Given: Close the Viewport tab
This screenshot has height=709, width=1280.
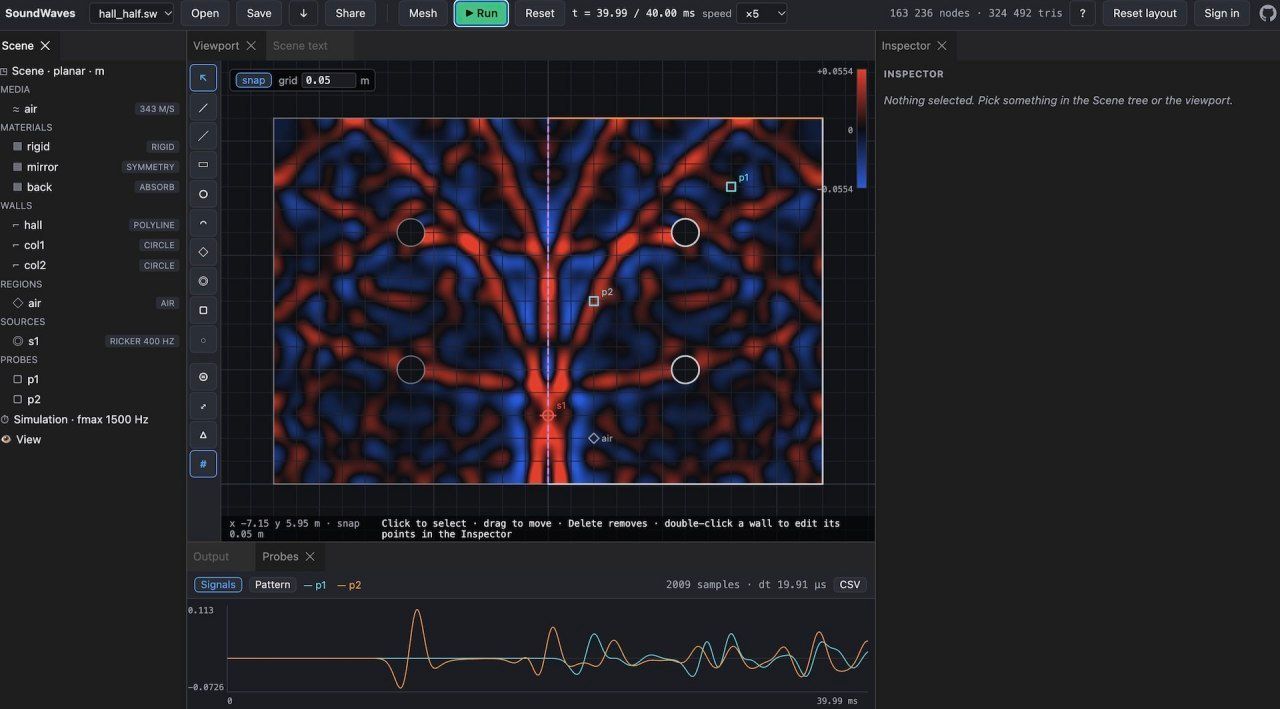Looking at the screenshot, I should pyautogui.click(x=251, y=46).
